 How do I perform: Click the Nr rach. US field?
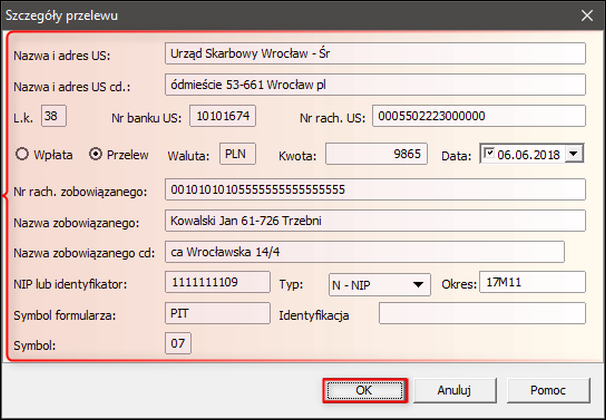pos(479,116)
